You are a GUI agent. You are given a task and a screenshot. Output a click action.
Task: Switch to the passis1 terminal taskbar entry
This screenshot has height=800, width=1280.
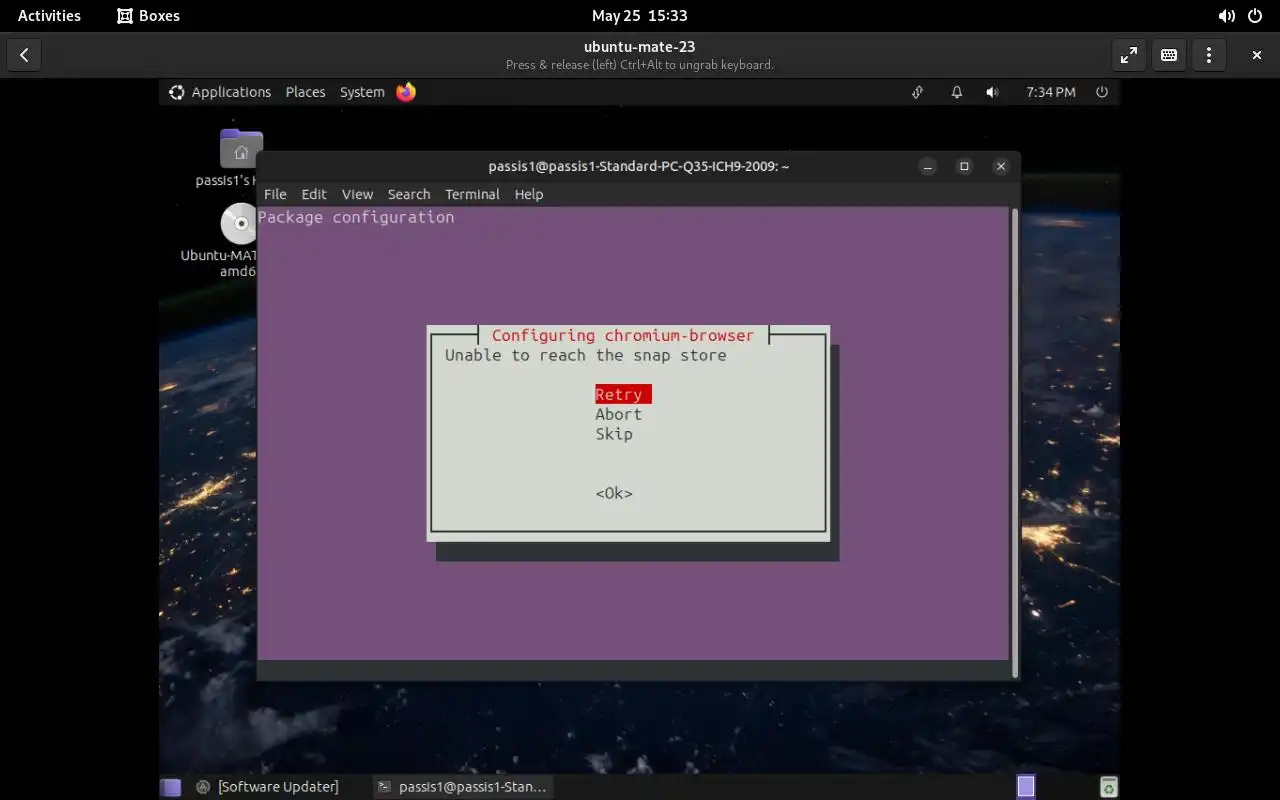coord(463,787)
